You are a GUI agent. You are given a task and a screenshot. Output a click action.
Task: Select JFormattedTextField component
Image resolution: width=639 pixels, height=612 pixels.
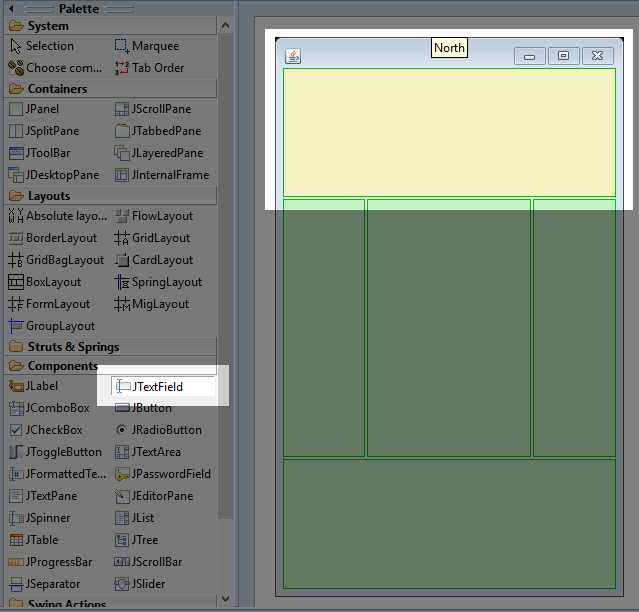click(x=57, y=474)
